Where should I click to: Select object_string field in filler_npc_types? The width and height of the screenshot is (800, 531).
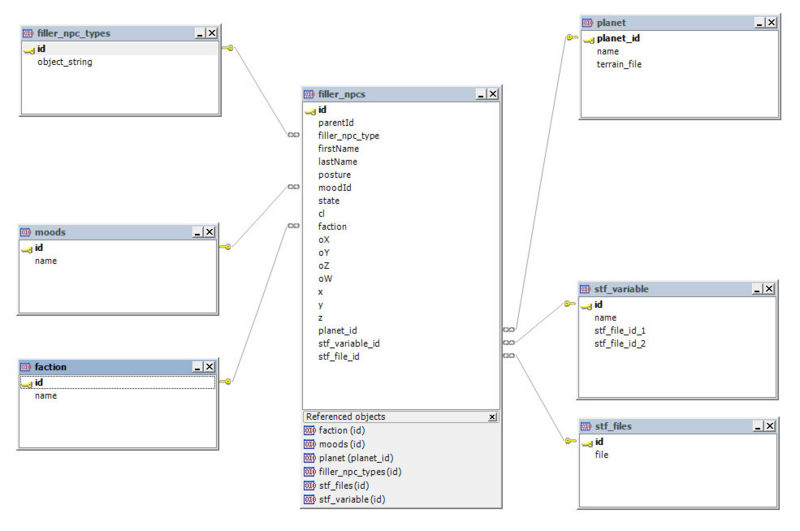(65, 61)
